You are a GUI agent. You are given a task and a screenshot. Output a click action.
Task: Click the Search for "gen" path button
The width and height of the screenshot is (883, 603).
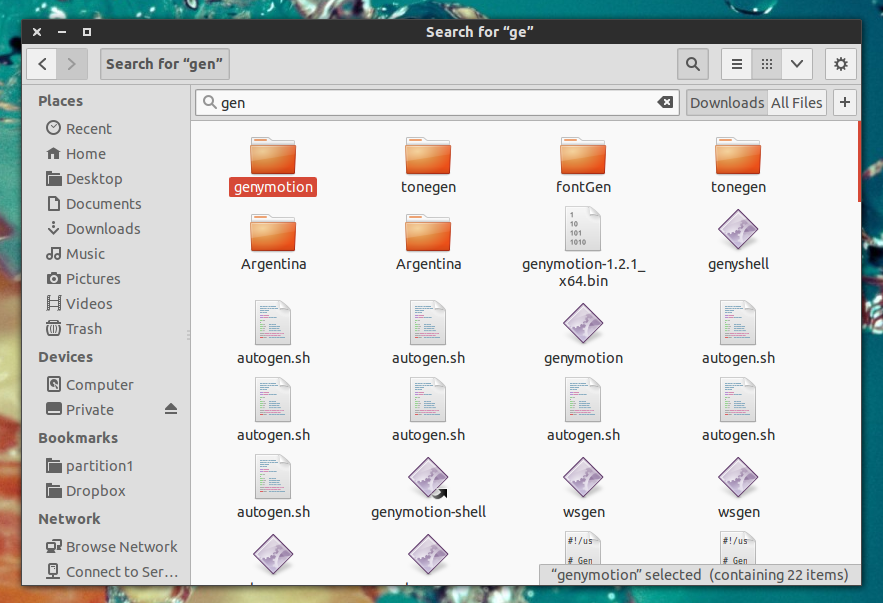point(164,64)
